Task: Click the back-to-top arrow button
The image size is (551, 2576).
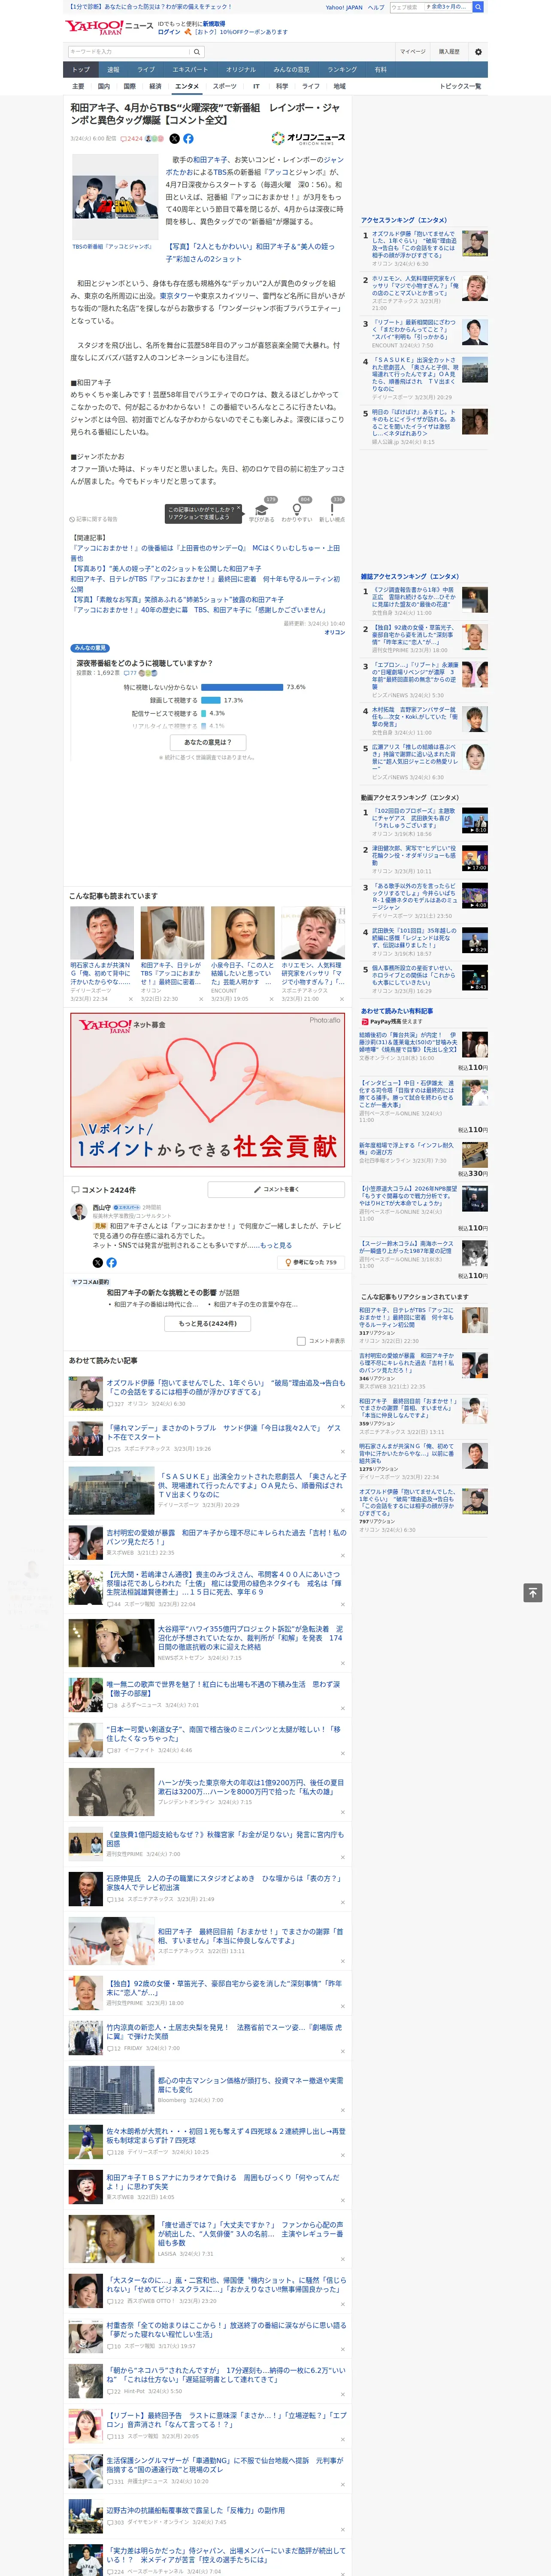Action: [x=533, y=1593]
